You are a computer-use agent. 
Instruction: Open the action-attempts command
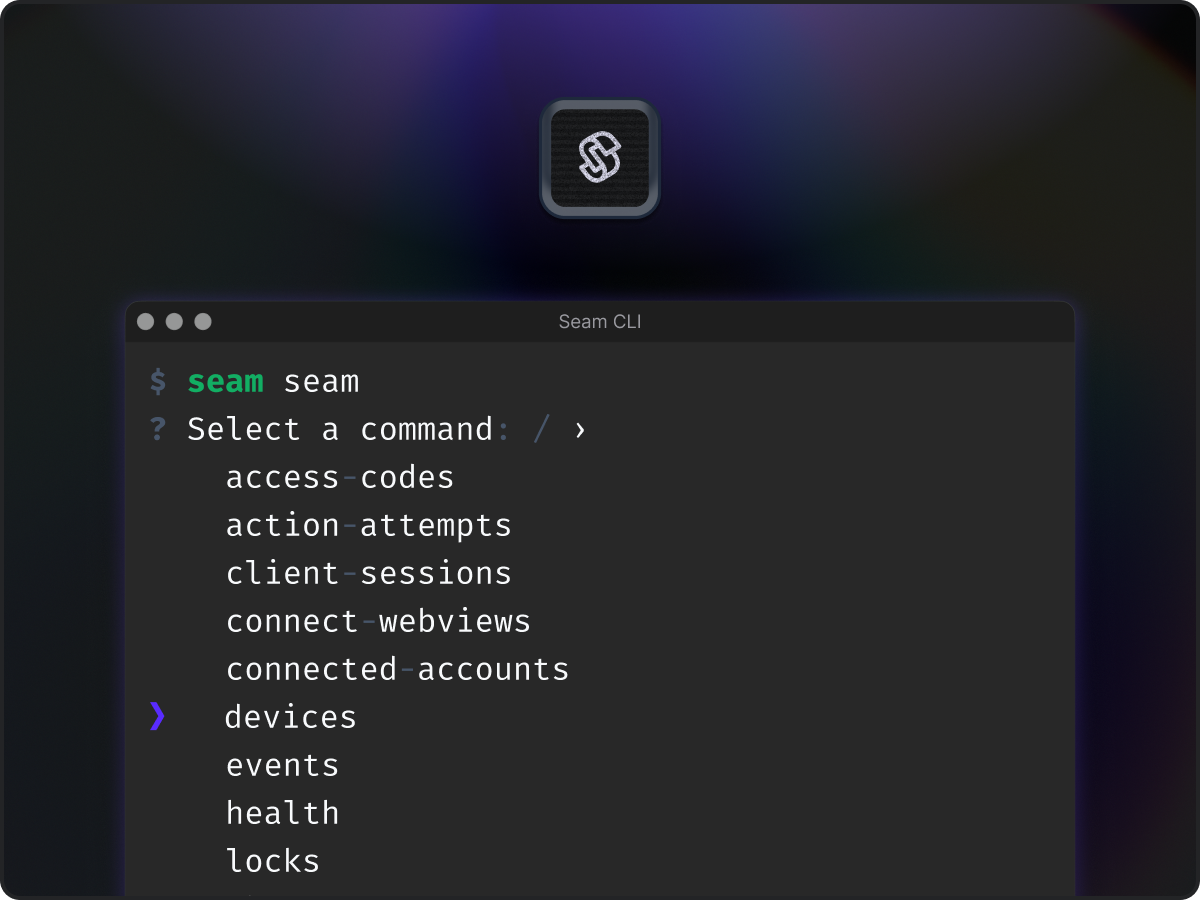(x=368, y=525)
